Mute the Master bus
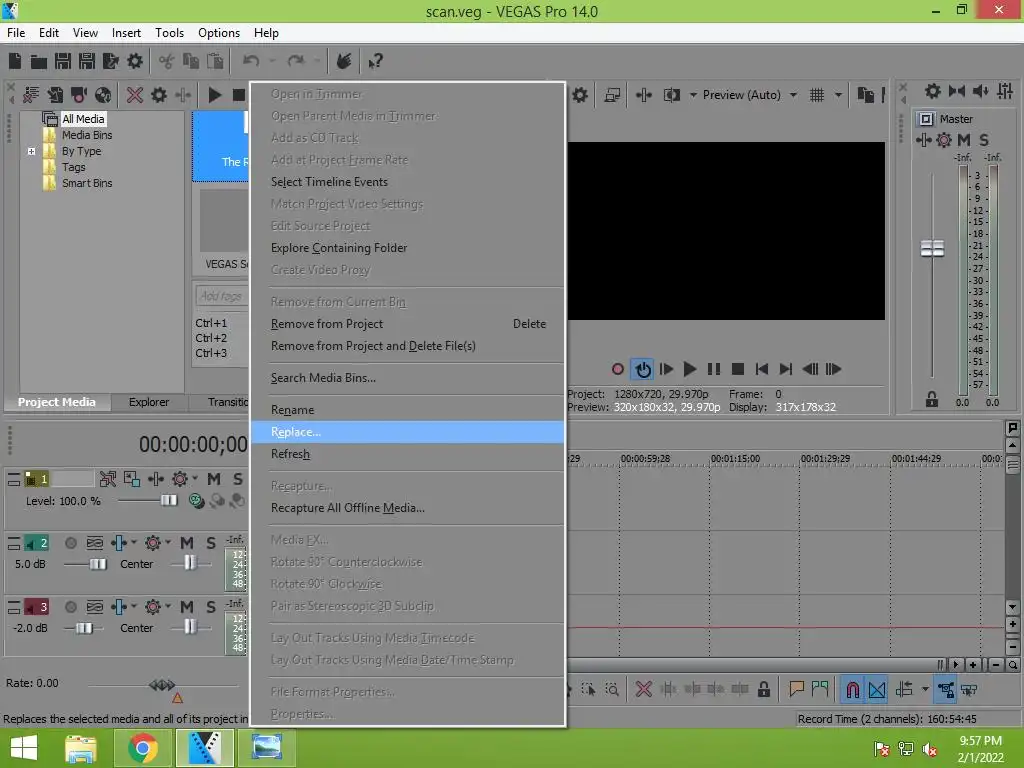 pos(964,140)
